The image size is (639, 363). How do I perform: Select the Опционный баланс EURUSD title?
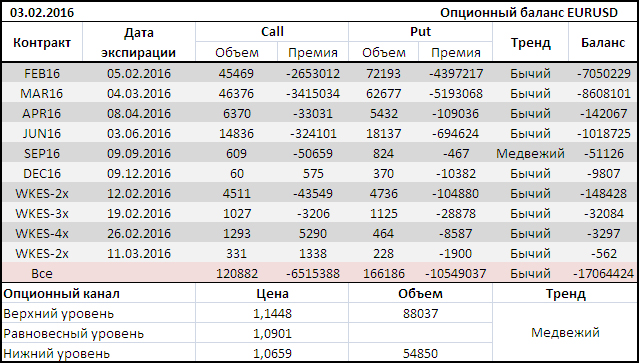click(529, 13)
